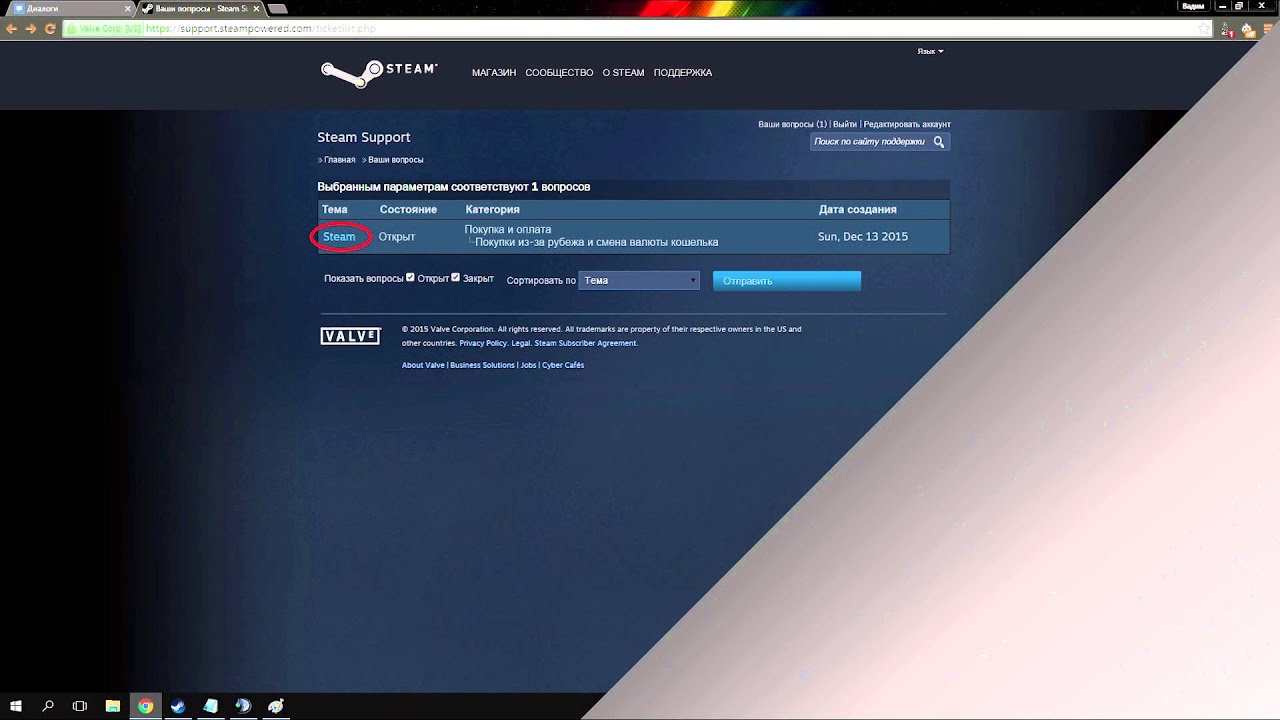
Task: Open the Paint app icon on the taskbar
Action: [x=275, y=706]
